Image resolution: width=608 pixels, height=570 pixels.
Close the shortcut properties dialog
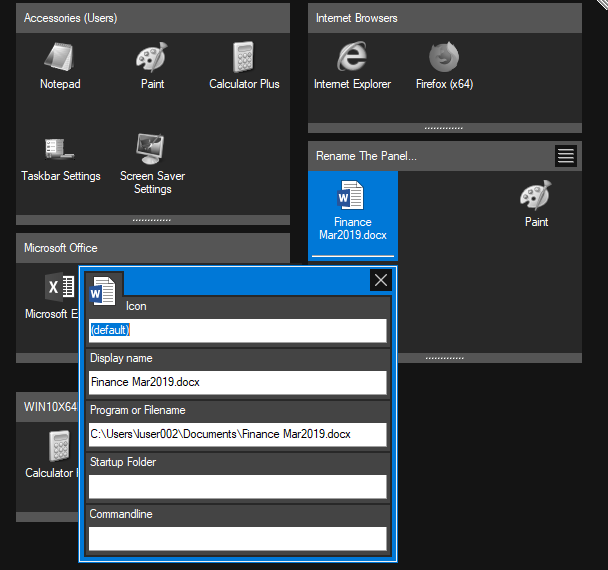tap(381, 280)
